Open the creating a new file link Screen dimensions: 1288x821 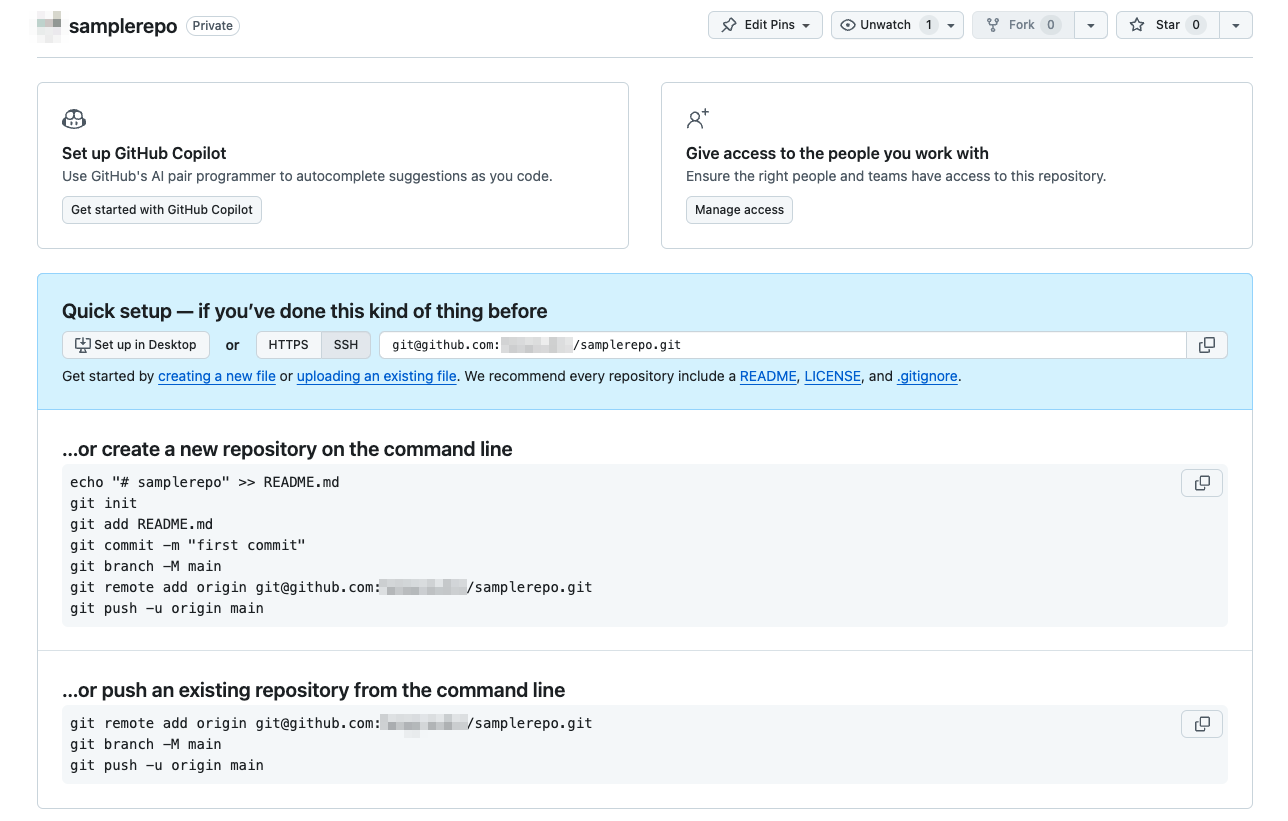click(x=217, y=377)
